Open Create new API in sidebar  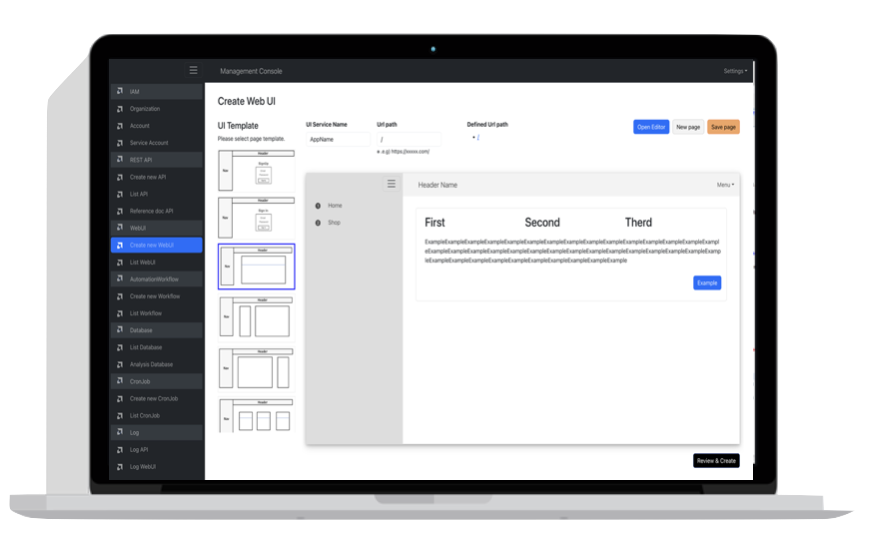(148, 177)
